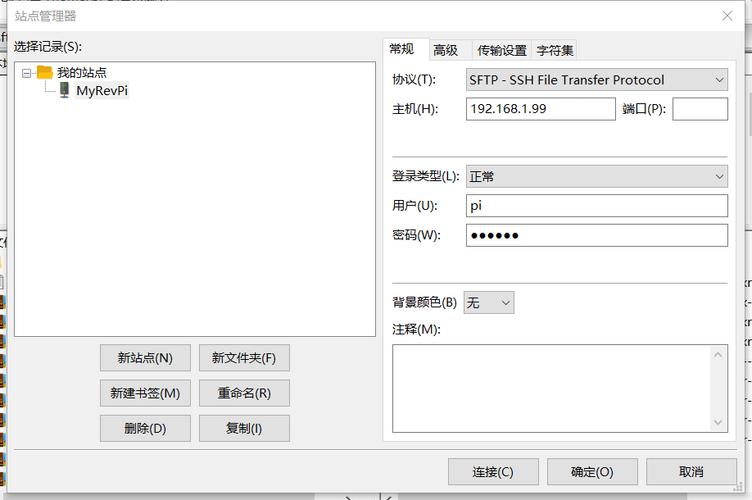Open the 协议 protocol dropdown
The image size is (752, 500).
point(597,80)
